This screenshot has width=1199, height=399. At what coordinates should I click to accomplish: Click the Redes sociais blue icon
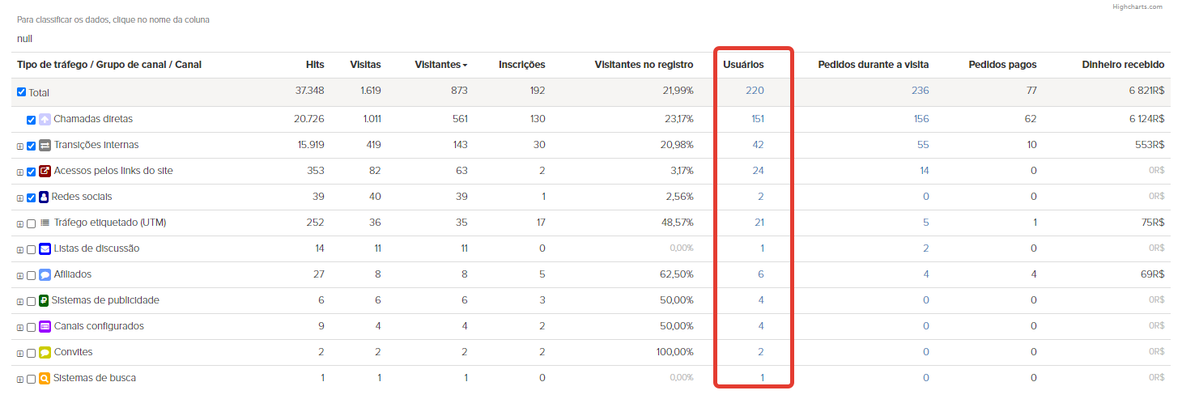point(45,197)
